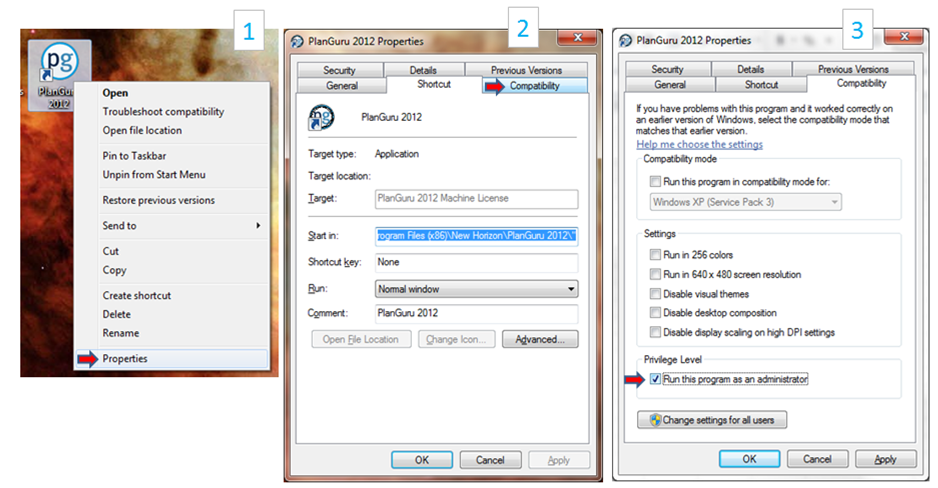Enable Run this program in compatibility mode
This screenshot has width=938, height=488.
point(655,181)
